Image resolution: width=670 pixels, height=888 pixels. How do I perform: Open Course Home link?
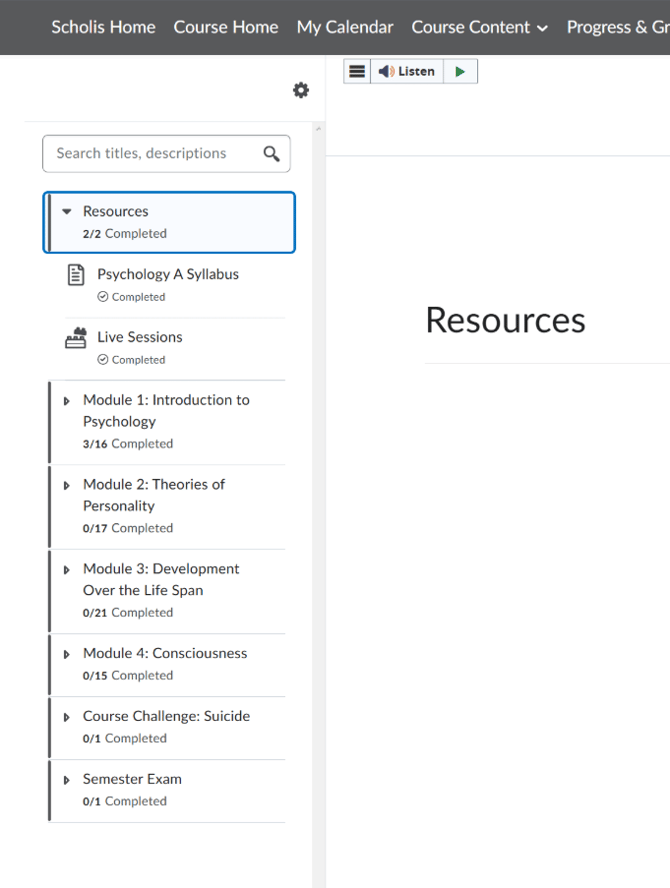(x=225, y=27)
